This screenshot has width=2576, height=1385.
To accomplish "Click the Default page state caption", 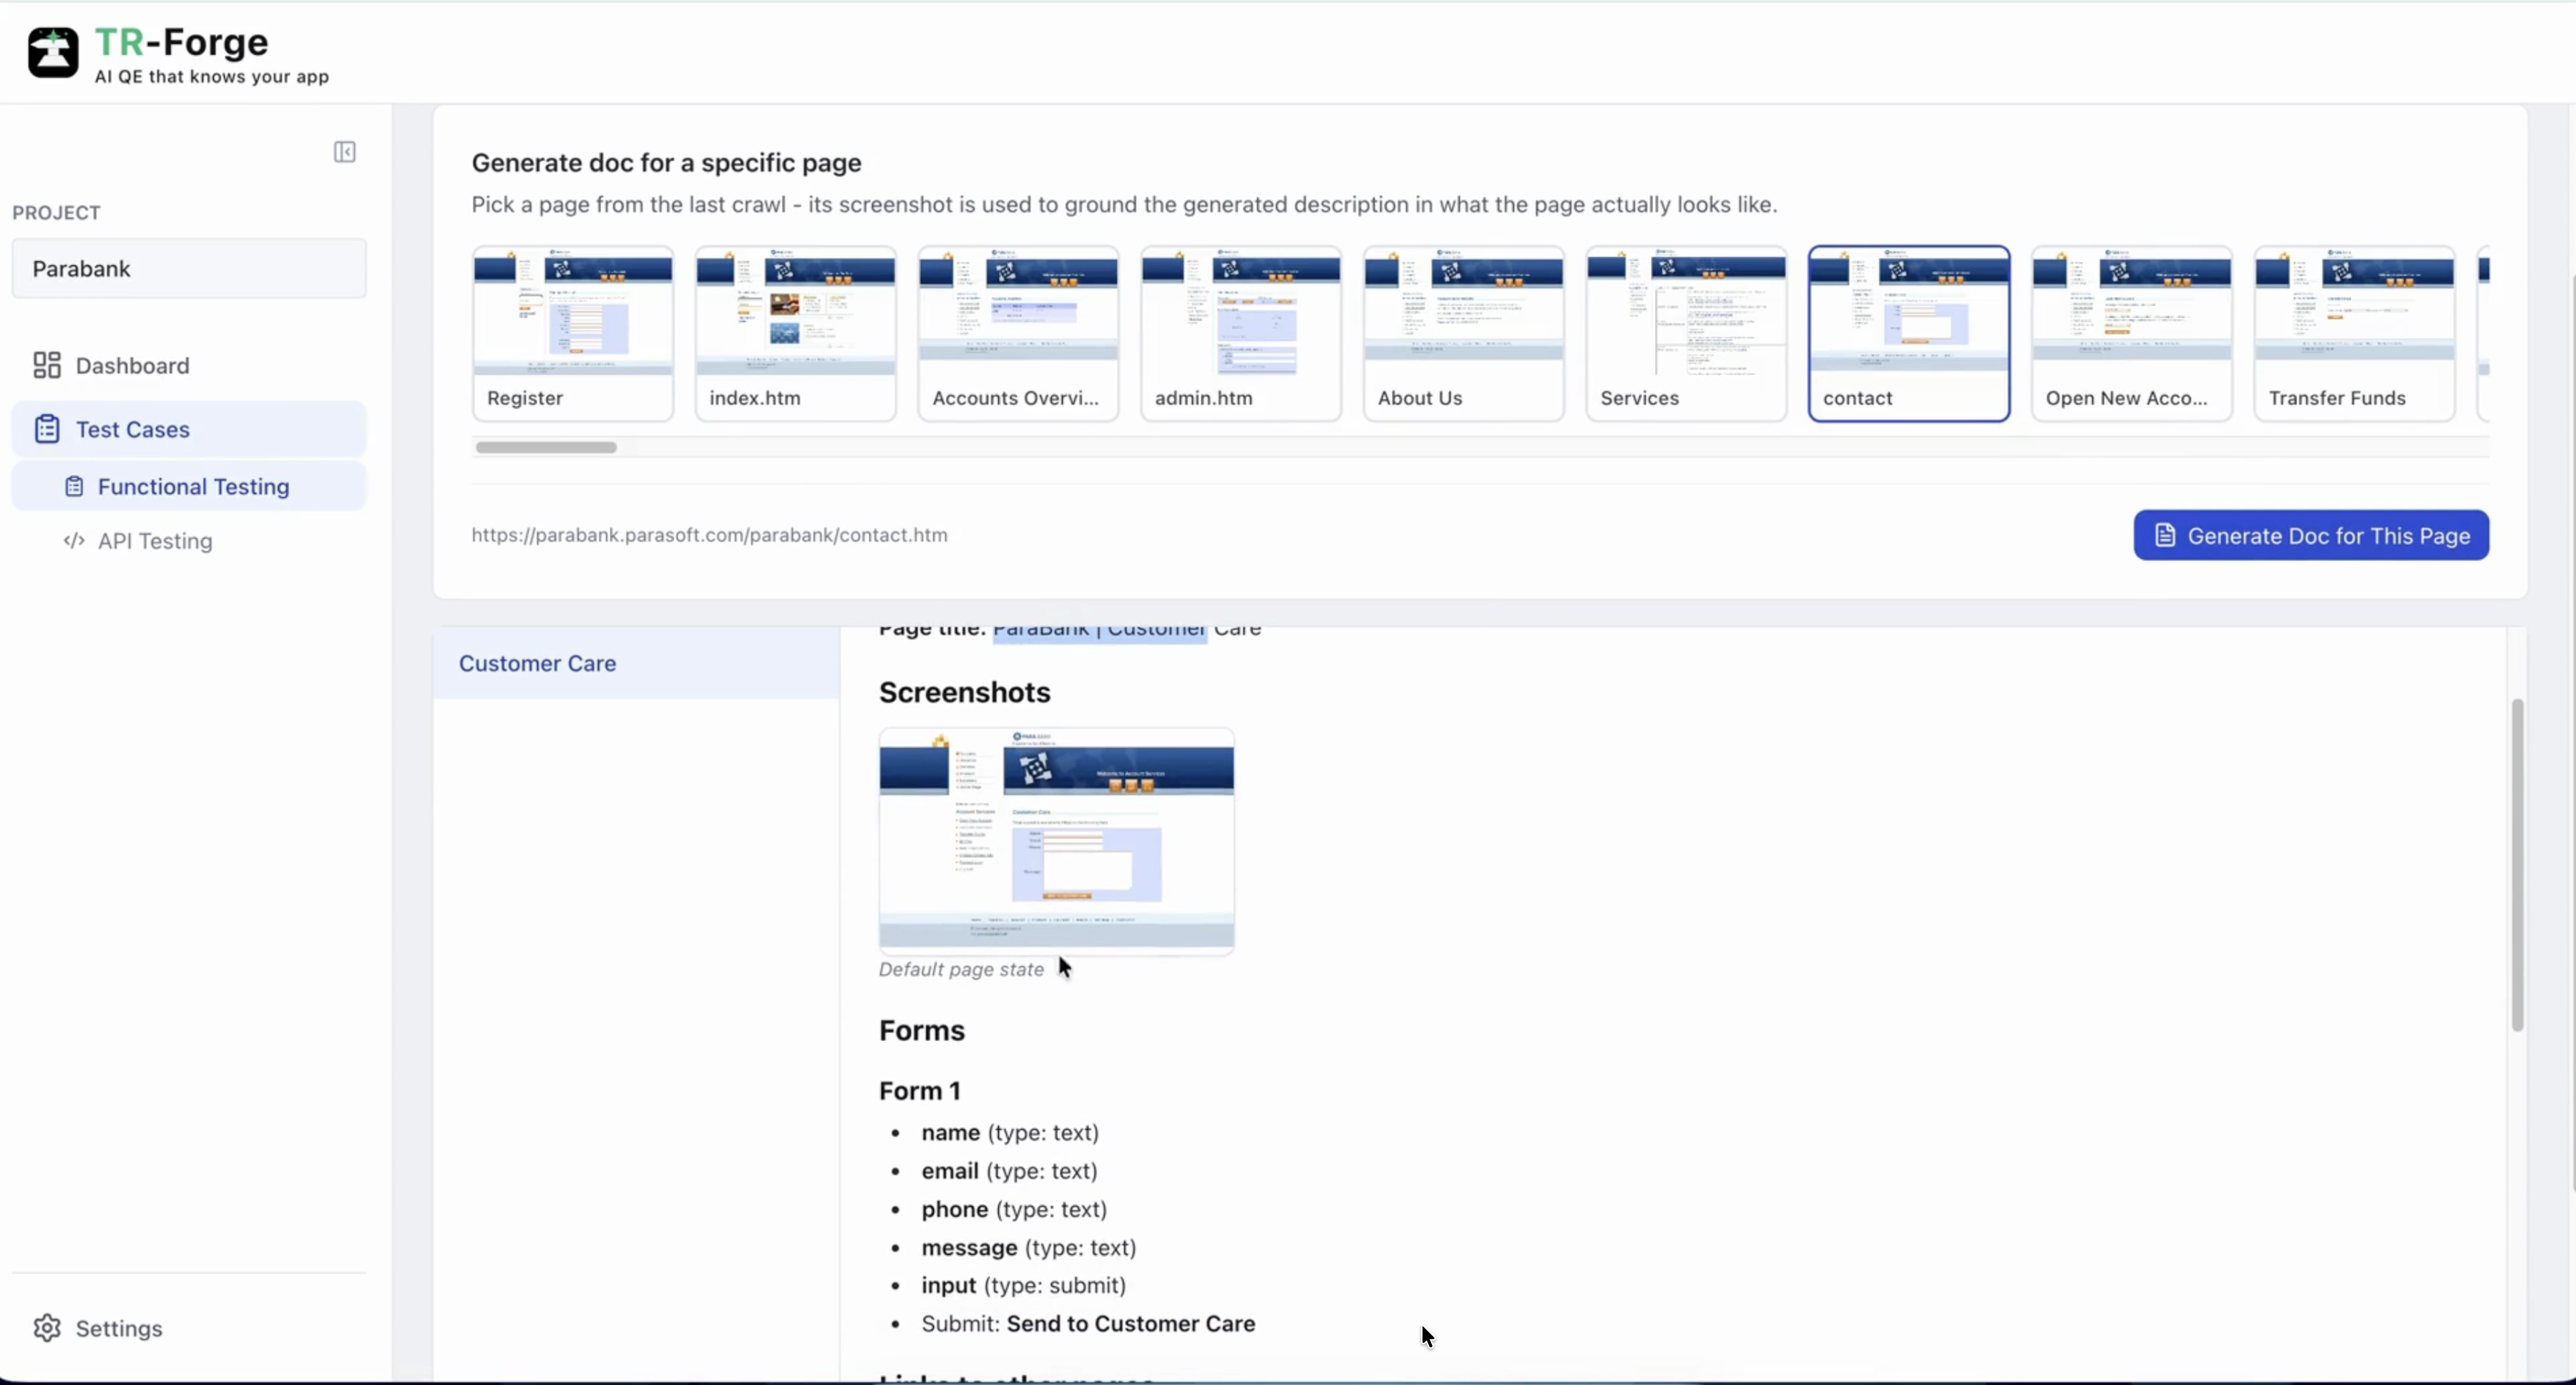I will click(x=961, y=969).
